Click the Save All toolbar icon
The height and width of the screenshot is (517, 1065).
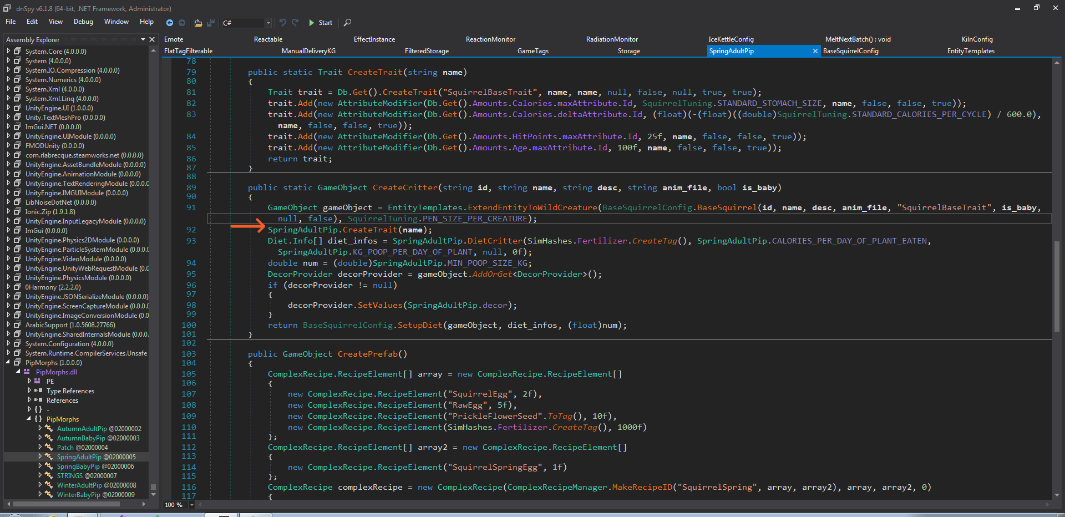pyautogui.click(x=211, y=22)
